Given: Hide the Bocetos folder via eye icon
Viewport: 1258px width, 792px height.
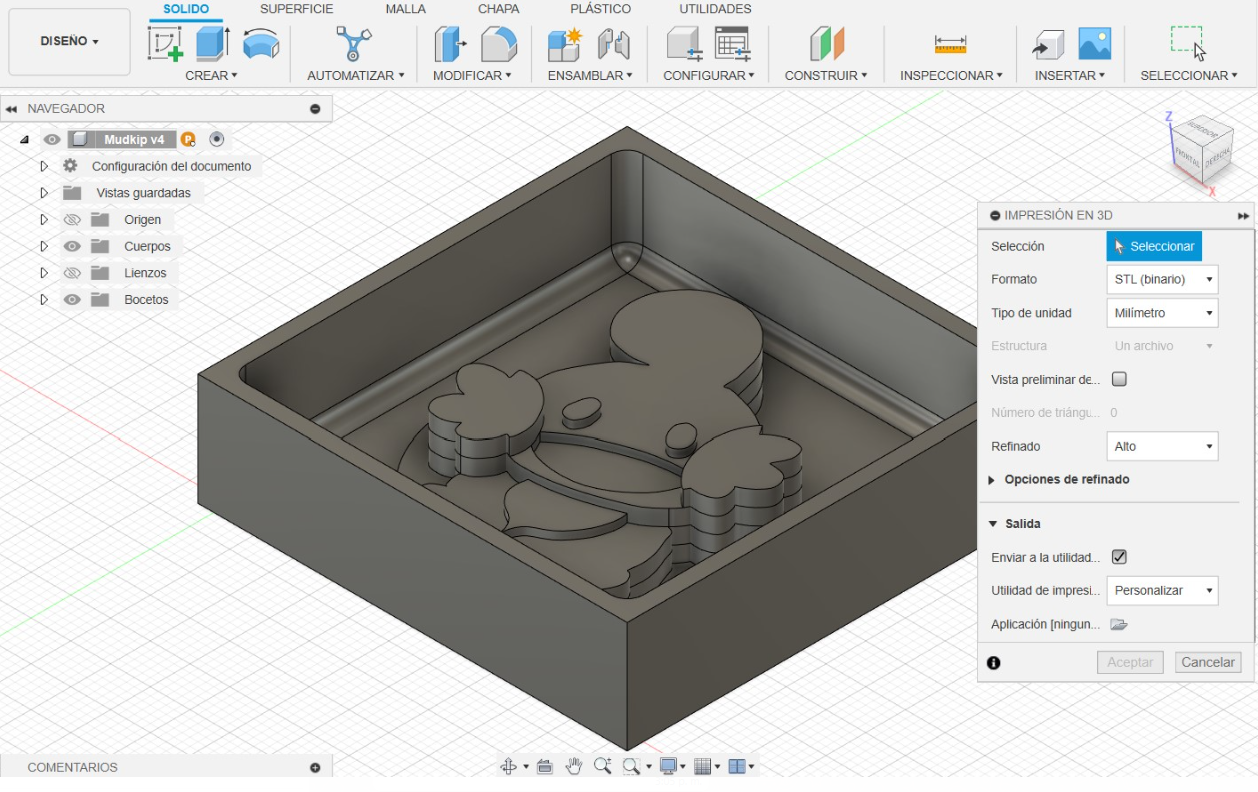Looking at the screenshot, I should point(72,300).
